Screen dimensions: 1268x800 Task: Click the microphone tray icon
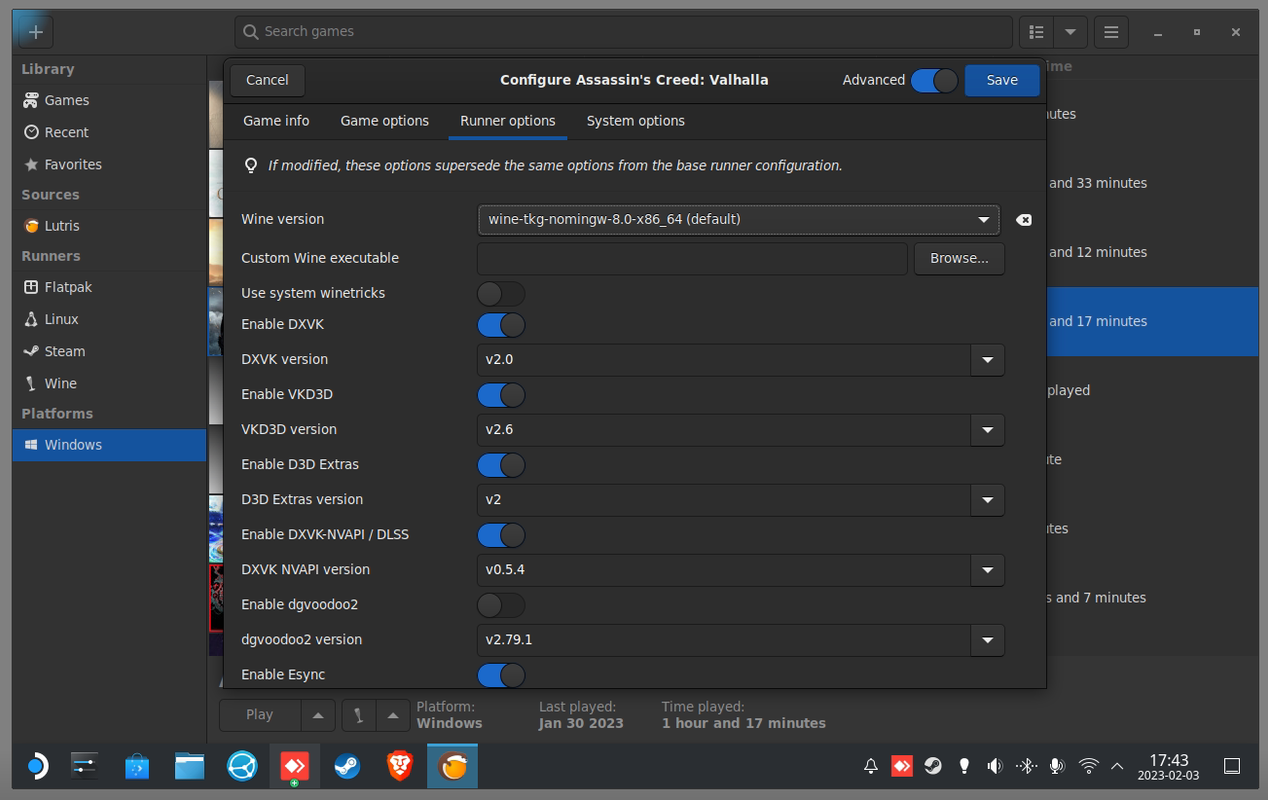click(x=1057, y=767)
